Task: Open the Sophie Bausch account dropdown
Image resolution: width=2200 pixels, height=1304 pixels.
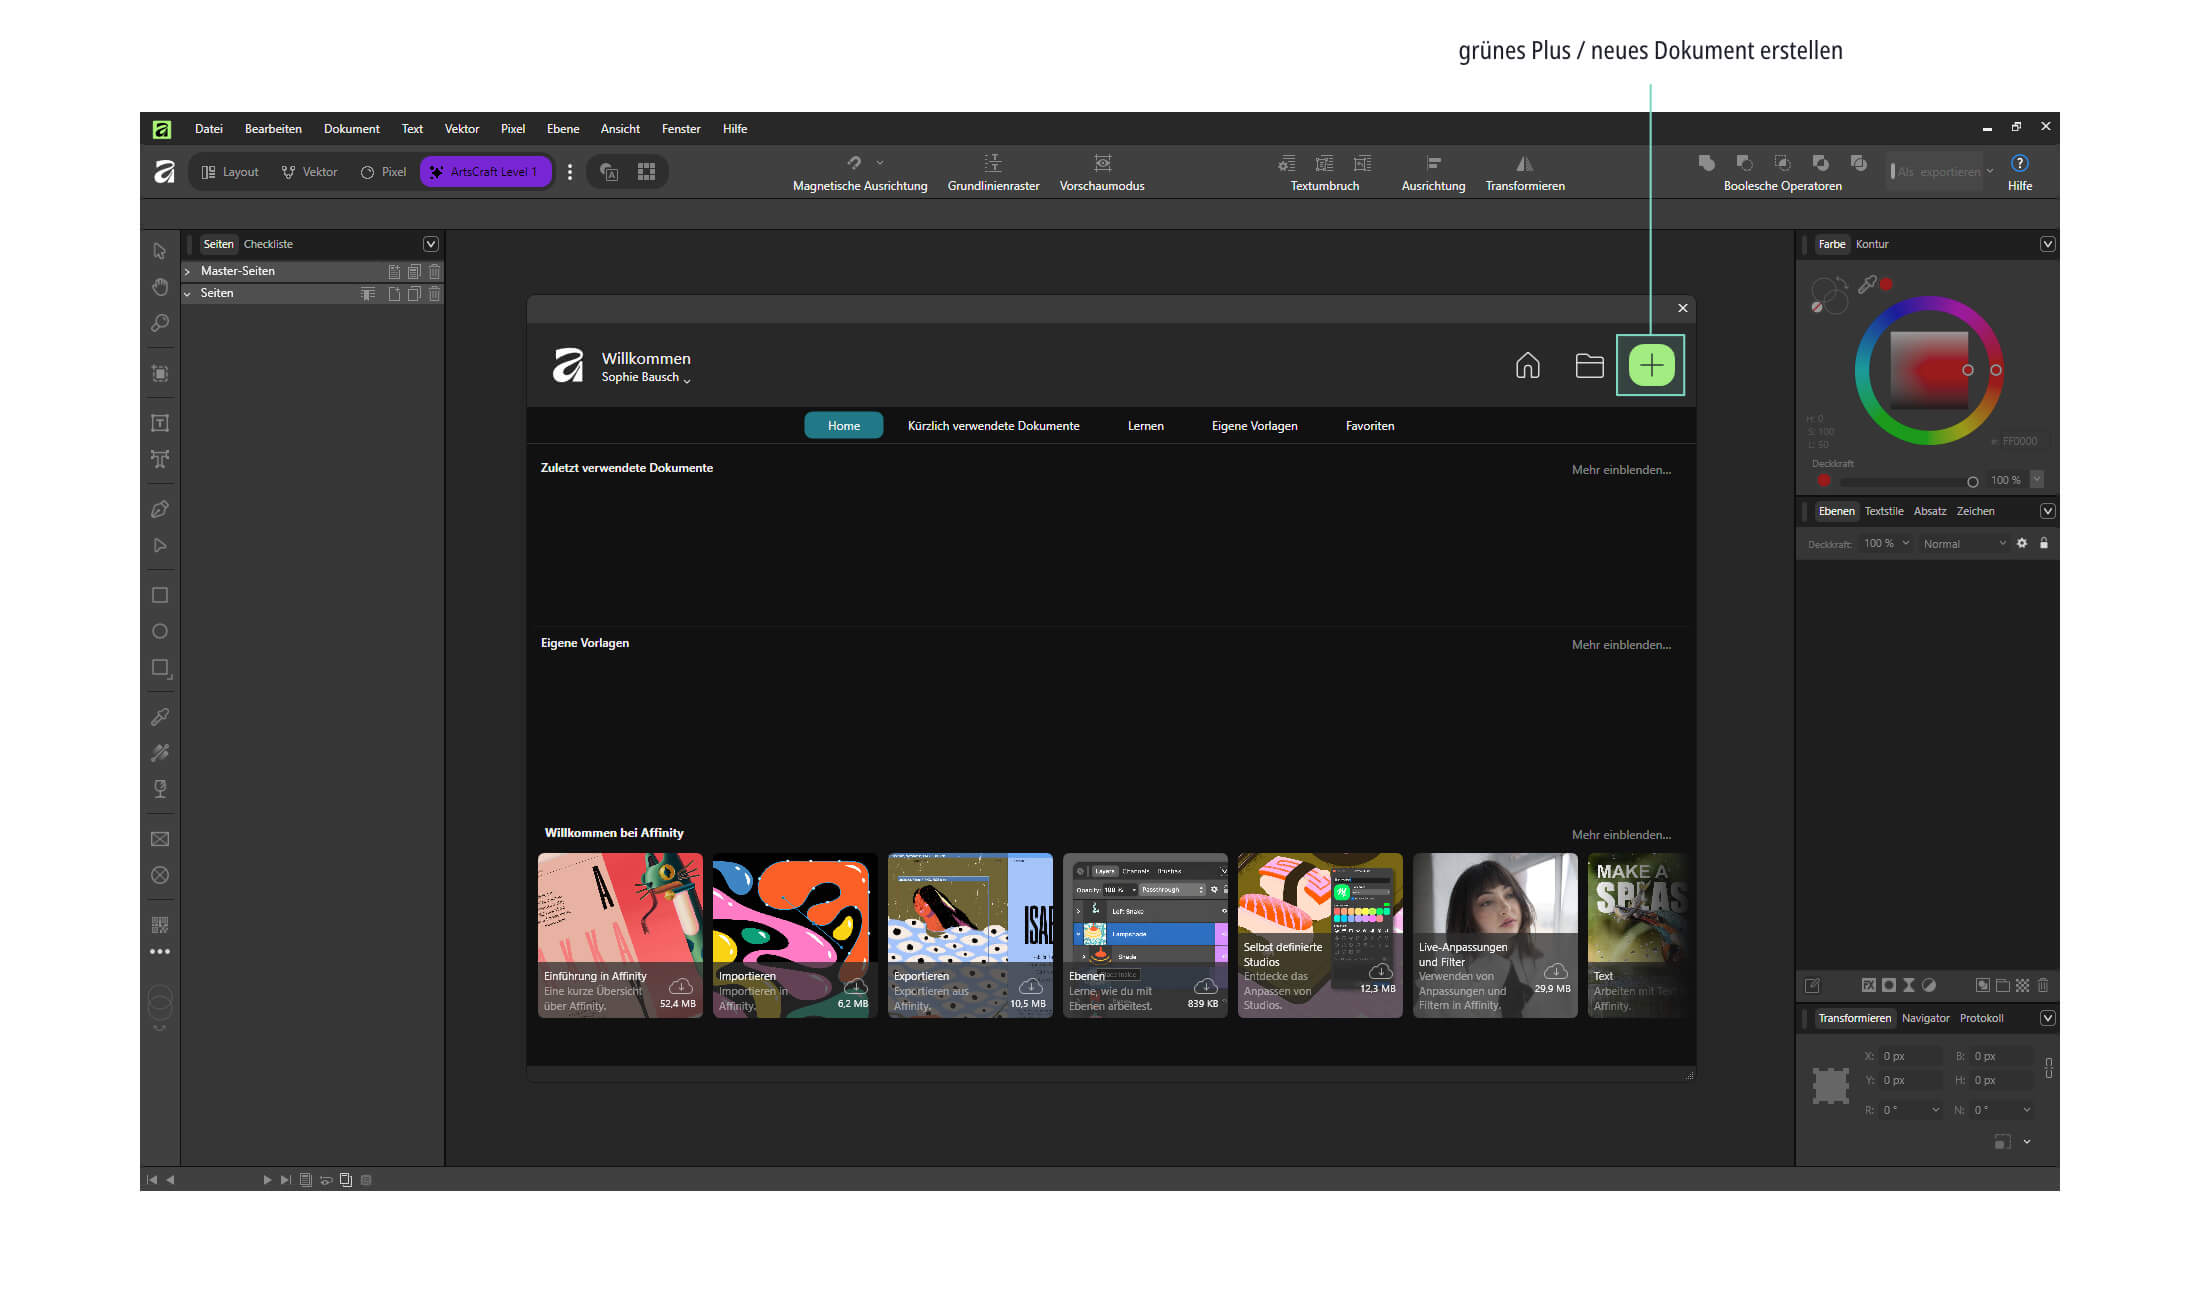Action: [646, 377]
